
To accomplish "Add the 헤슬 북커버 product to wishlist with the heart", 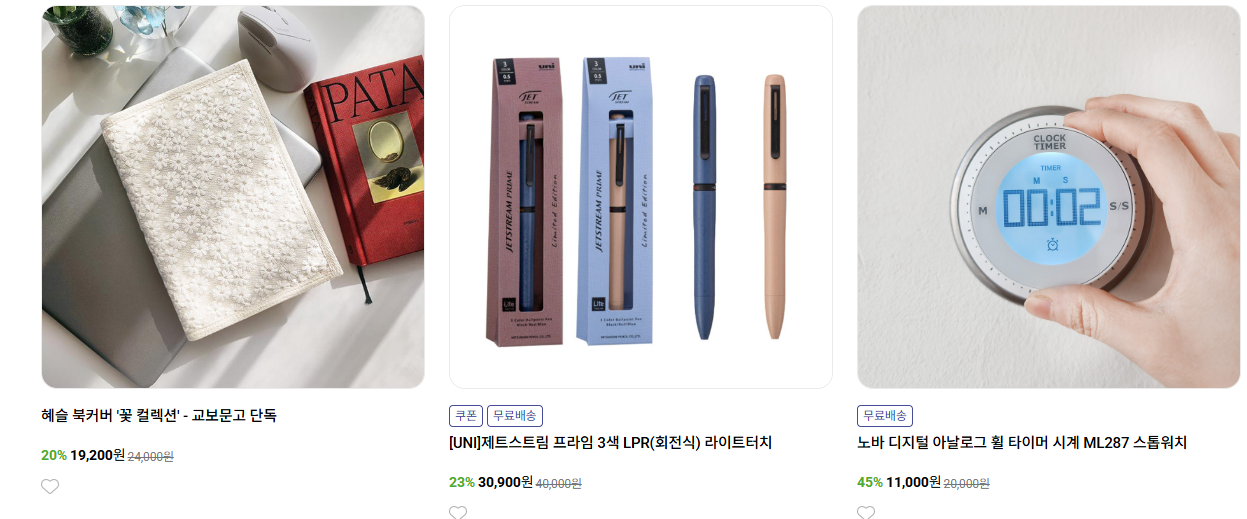I will tap(50, 486).
